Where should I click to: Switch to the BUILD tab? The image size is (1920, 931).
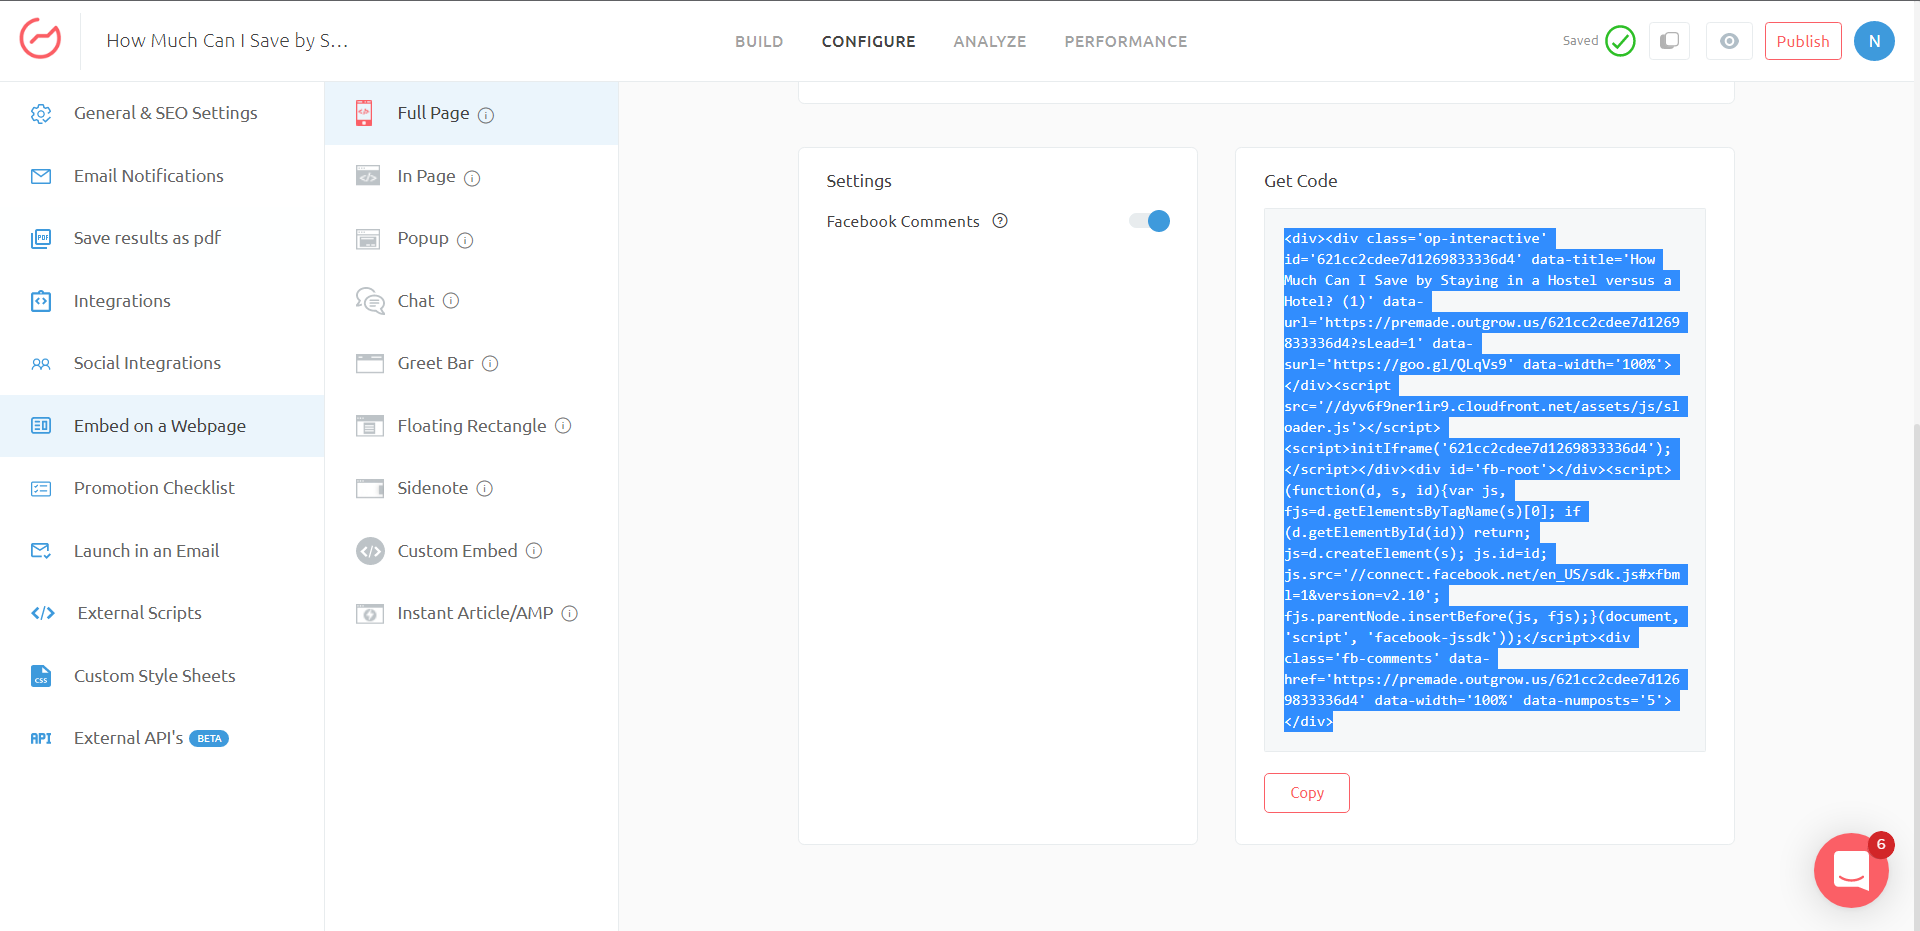(759, 42)
